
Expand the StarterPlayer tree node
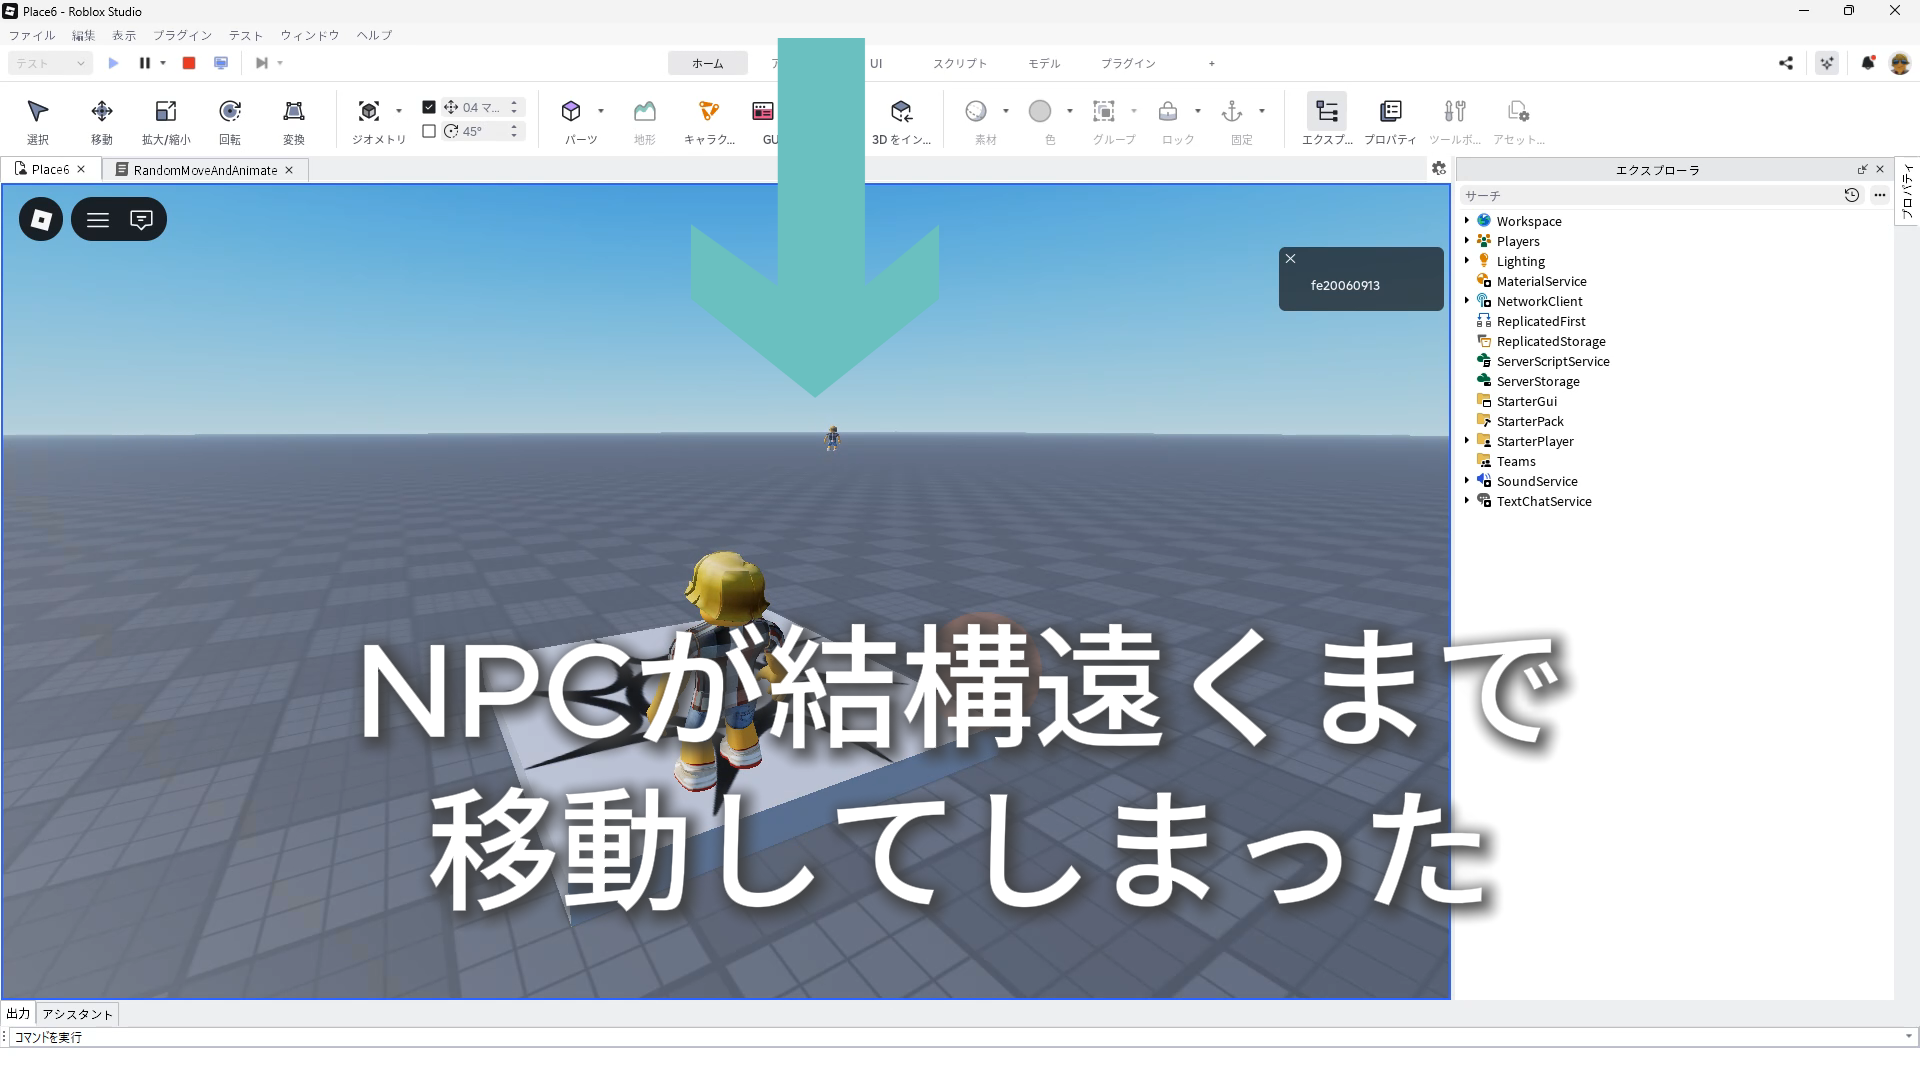[1467, 441]
